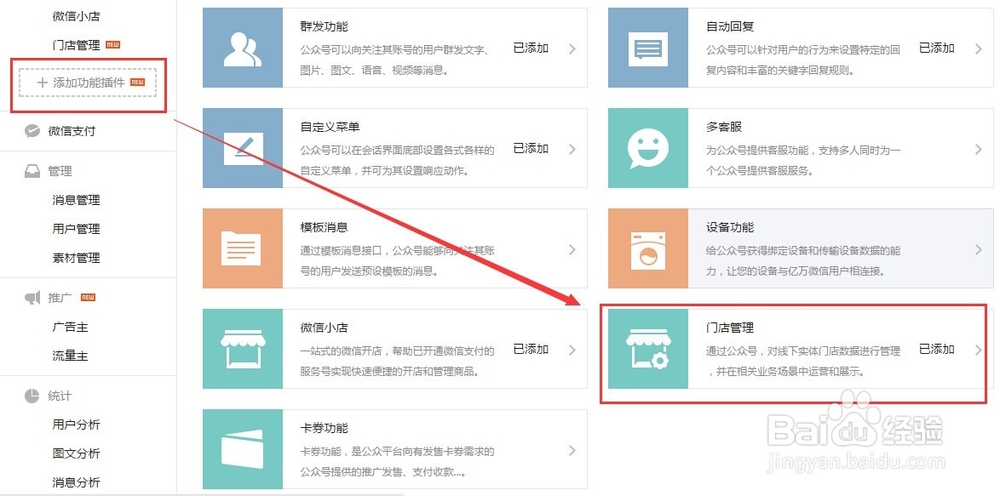Open the 多客服 smiley chat icon tile
This screenshot has width=1000, height=496.
(648, 148)
